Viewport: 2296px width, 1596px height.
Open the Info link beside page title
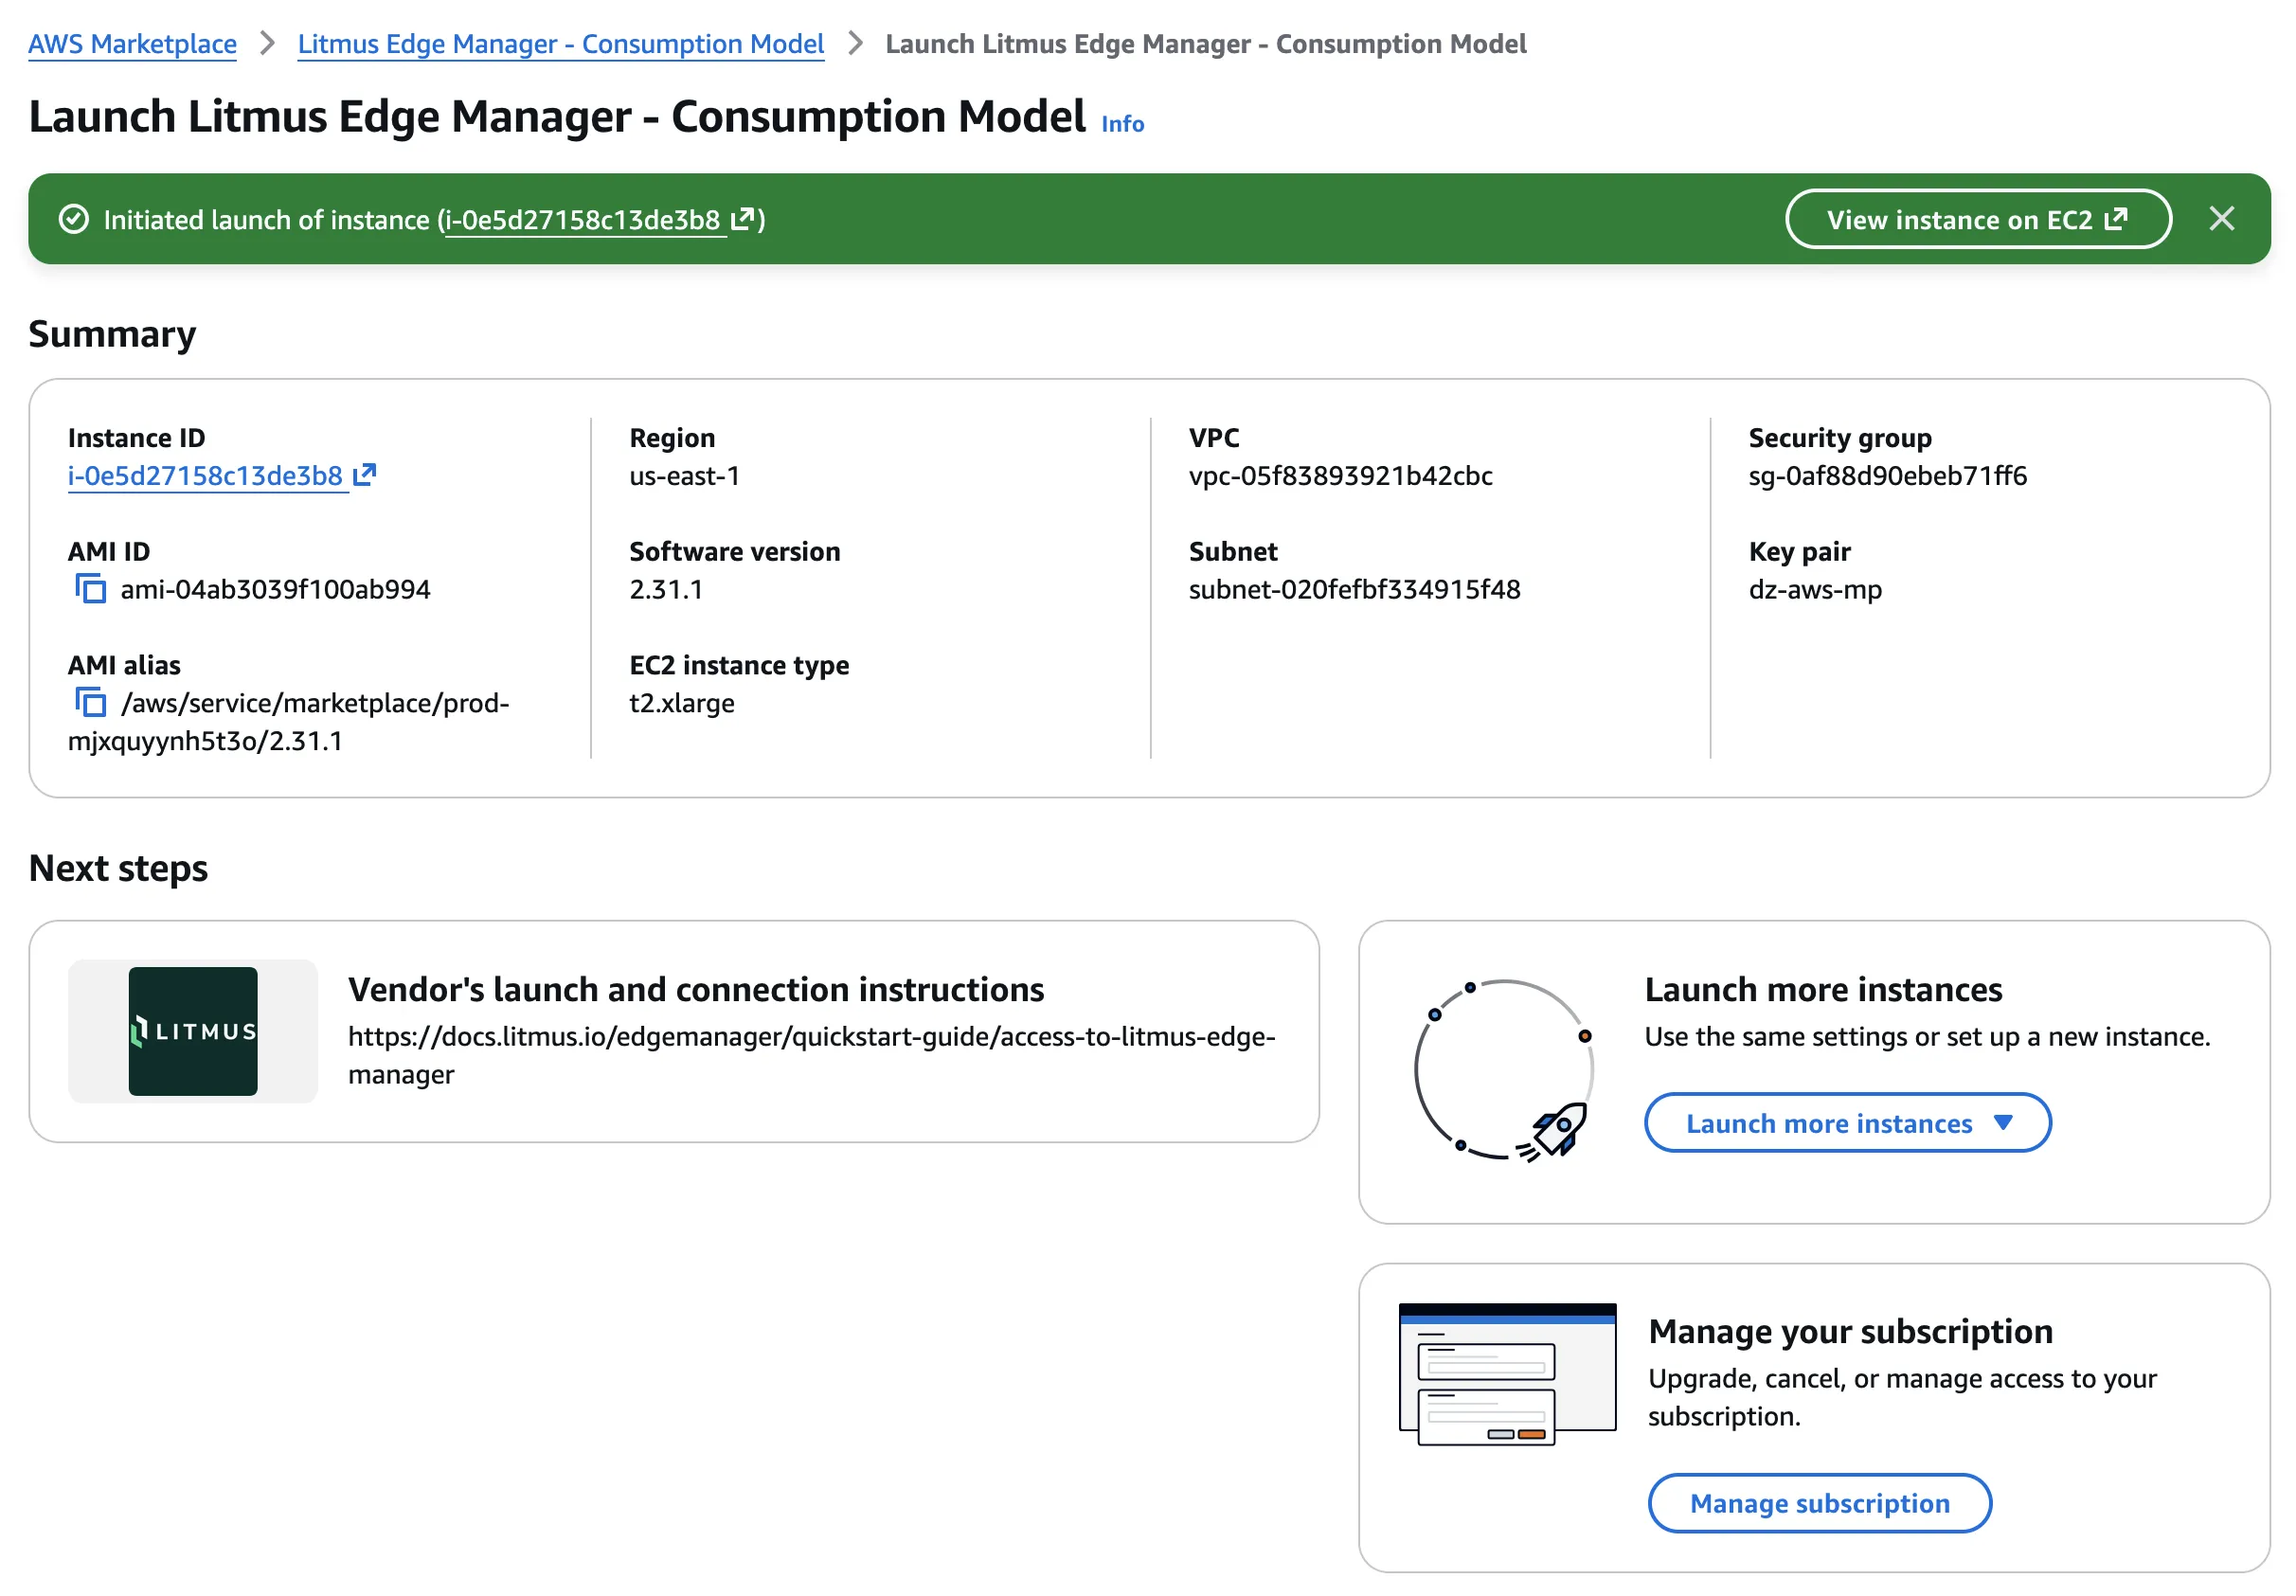tap(1122, 124)
